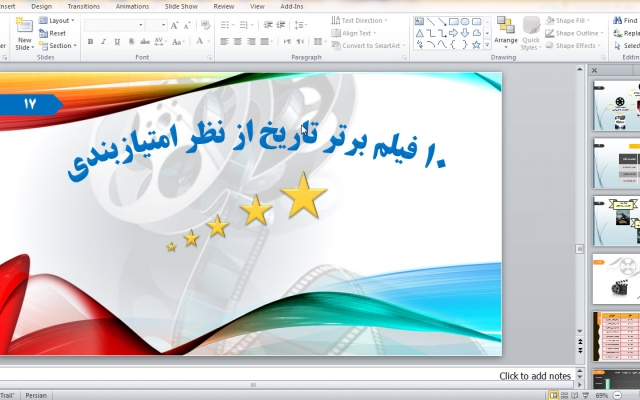Click the Reset slide button
The image size is (640, 400).
click(x=52, y=33)
